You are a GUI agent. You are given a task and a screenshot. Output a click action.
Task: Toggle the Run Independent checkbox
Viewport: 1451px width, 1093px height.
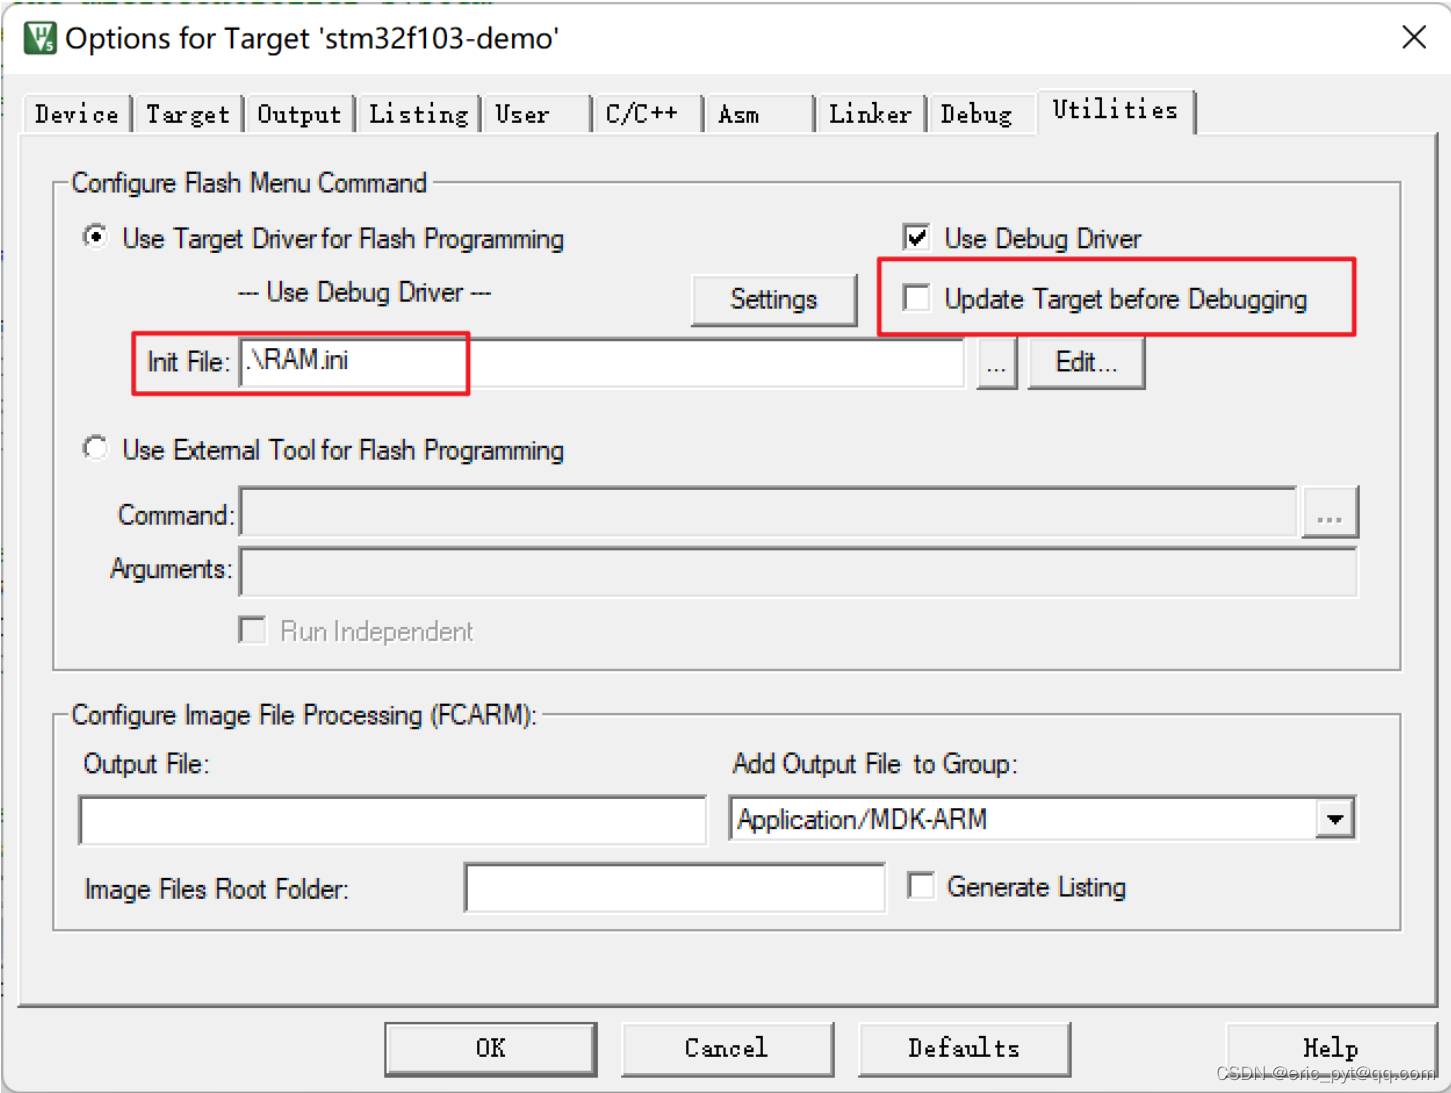click(x=253, y=630)
